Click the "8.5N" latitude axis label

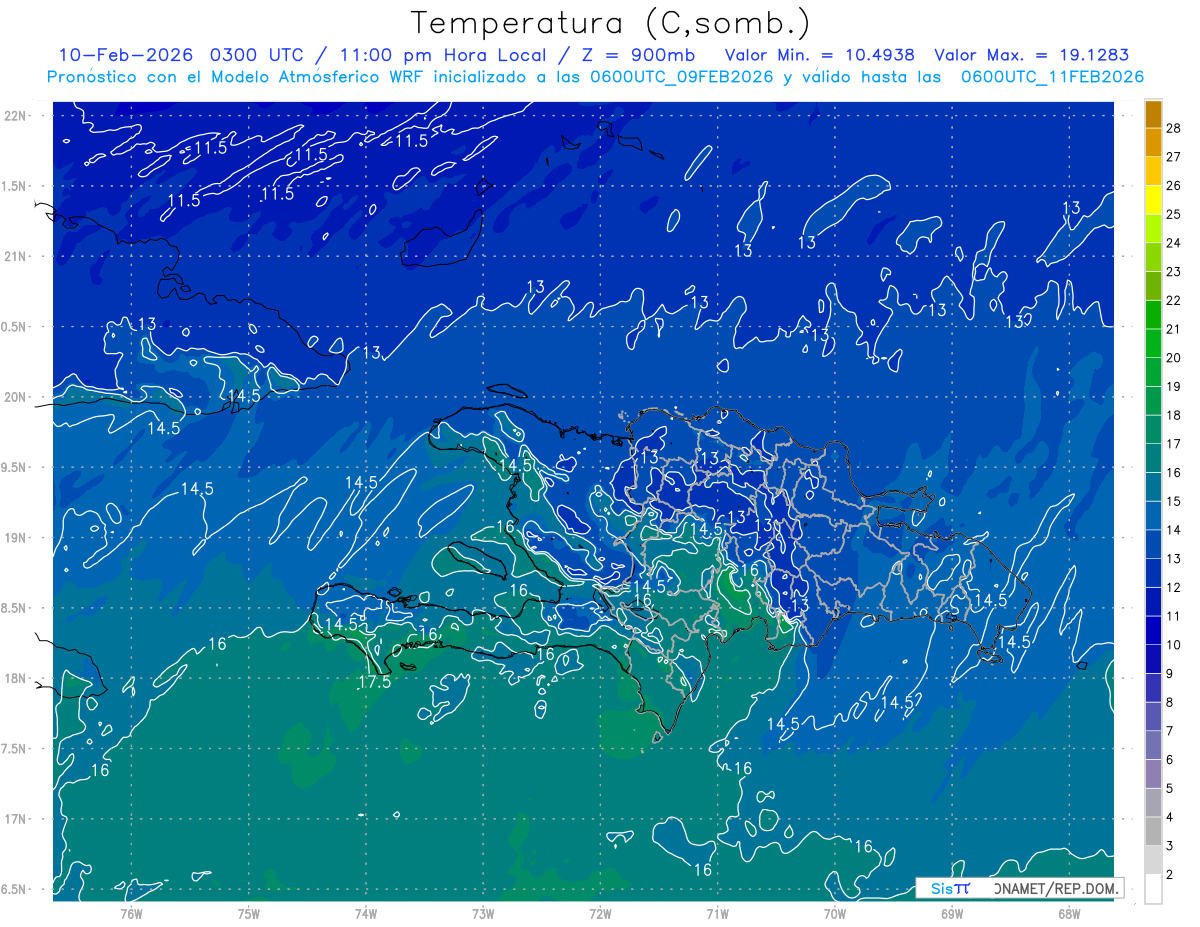pos(13,608)
